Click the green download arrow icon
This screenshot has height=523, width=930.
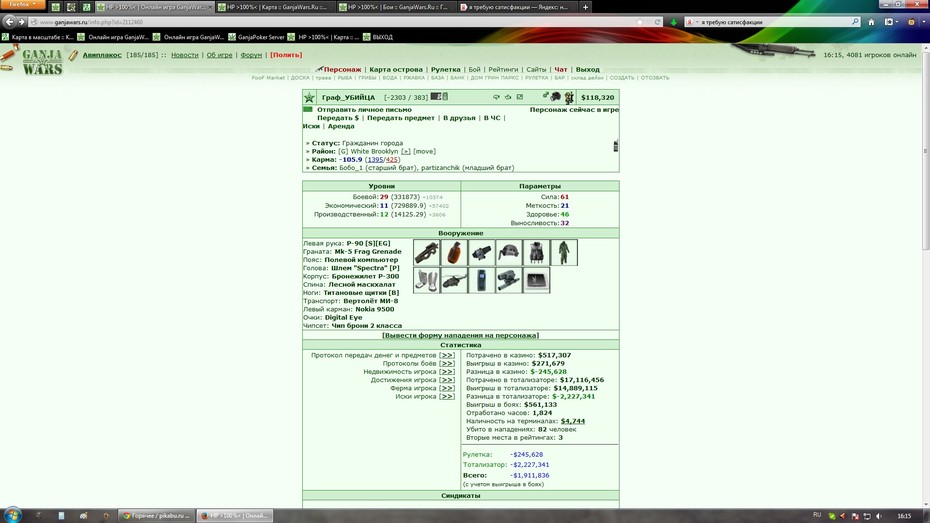coord(673,22)
